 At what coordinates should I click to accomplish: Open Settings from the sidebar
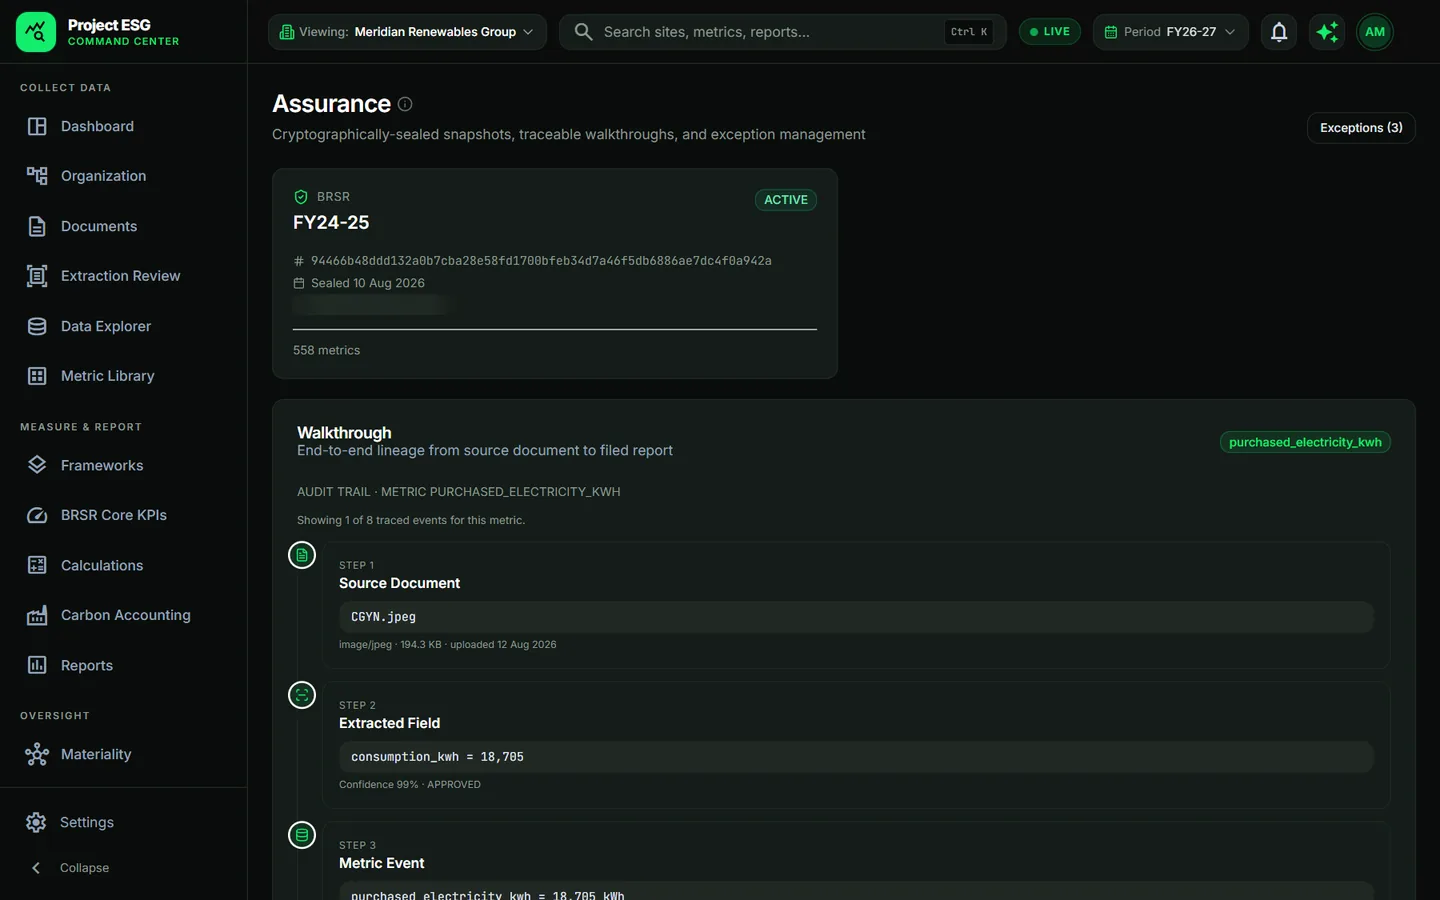pyautogui.click(x=87, y=822)
